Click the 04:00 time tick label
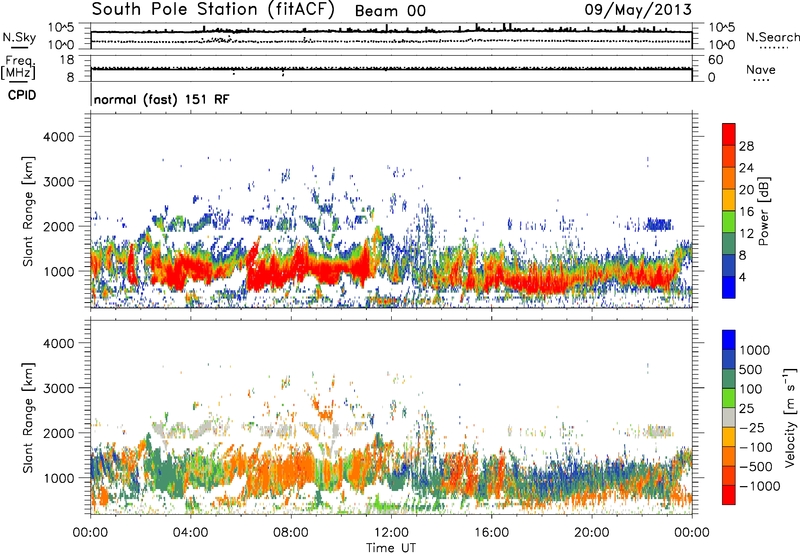Image resolution: width=800 pixels, height=554 pixels. 190,533
